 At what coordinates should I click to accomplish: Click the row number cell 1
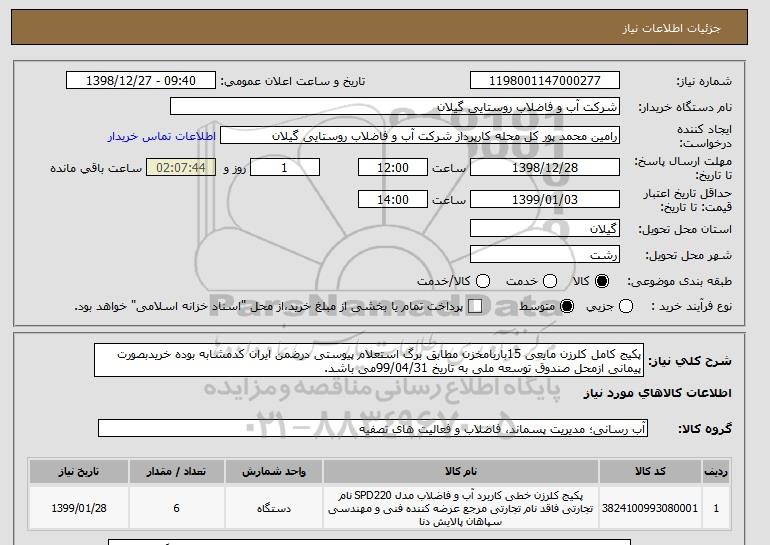coord(716,508)
